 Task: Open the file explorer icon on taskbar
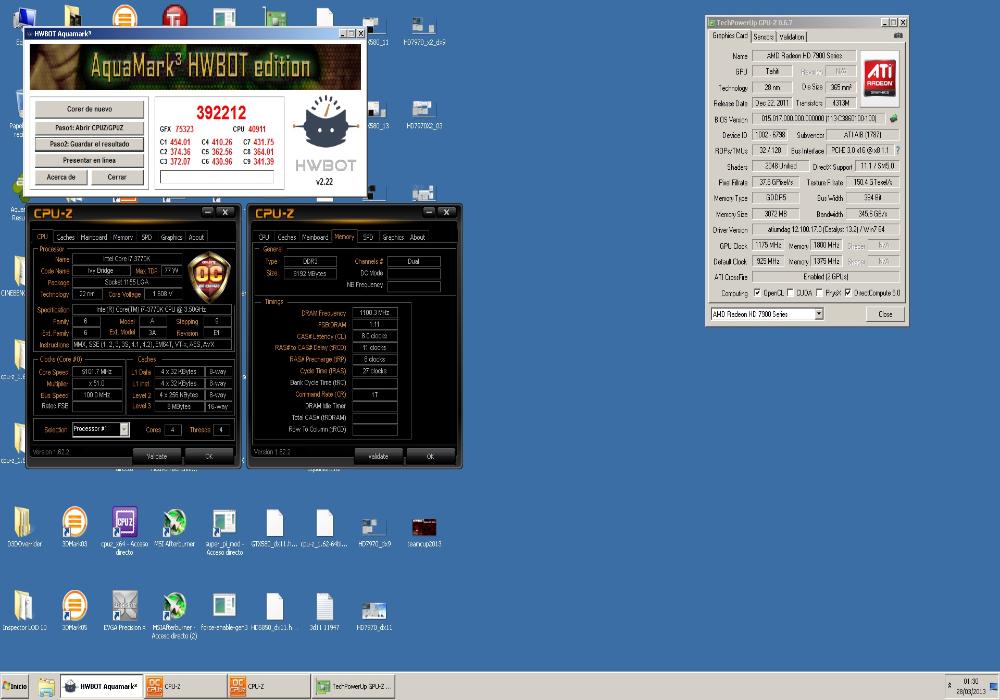46,687
